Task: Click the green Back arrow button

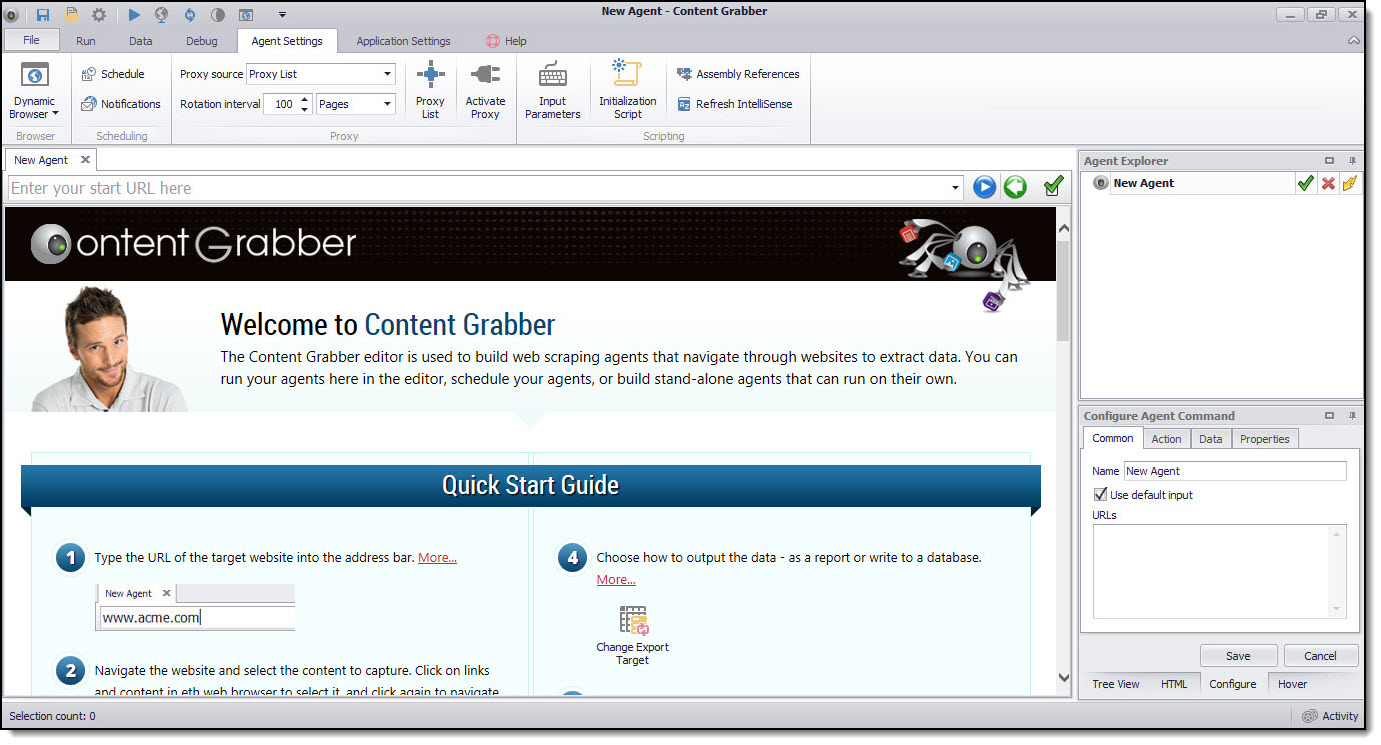Action: click(x=1015, y=187)
